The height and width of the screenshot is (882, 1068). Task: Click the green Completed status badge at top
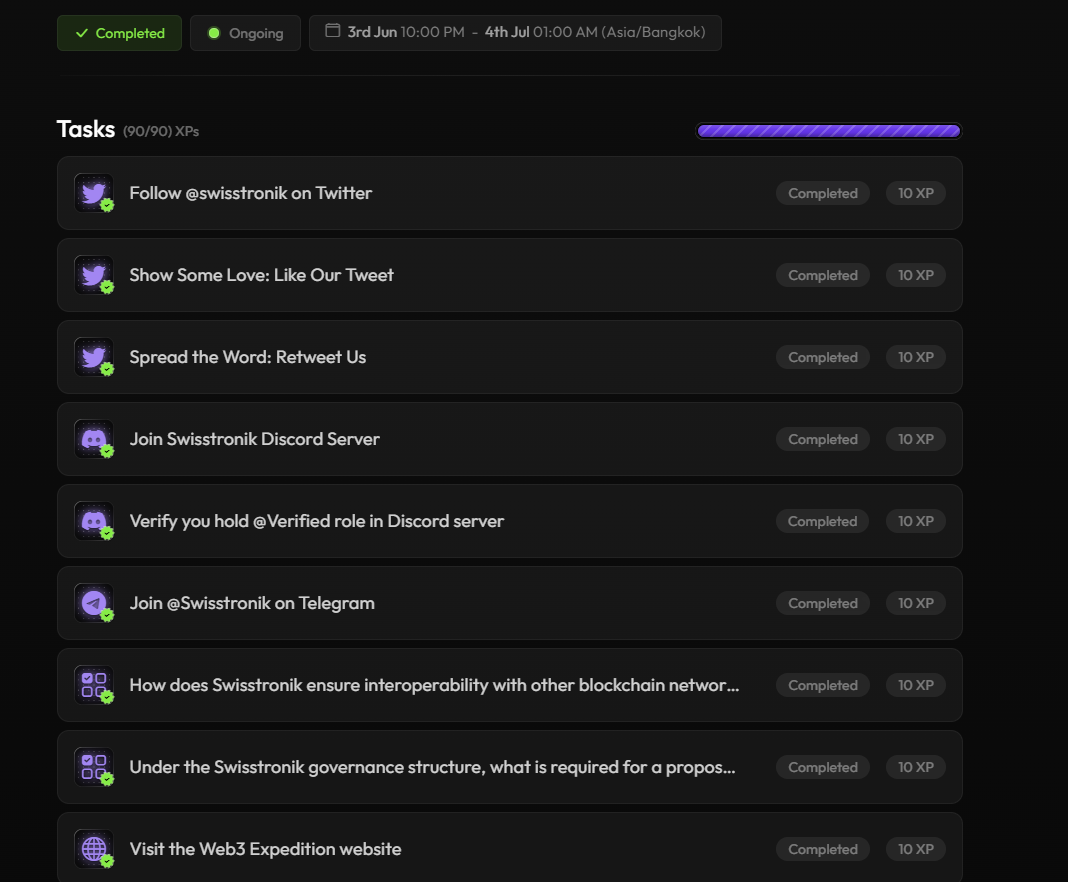click(120, 33)
